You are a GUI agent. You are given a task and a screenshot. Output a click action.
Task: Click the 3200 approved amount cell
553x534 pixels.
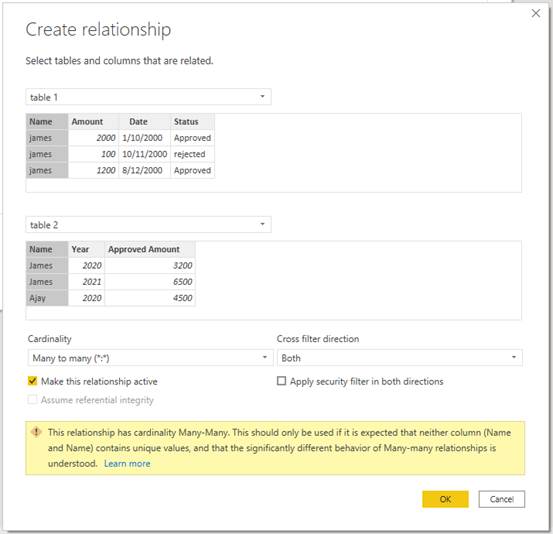coord(150,266)
